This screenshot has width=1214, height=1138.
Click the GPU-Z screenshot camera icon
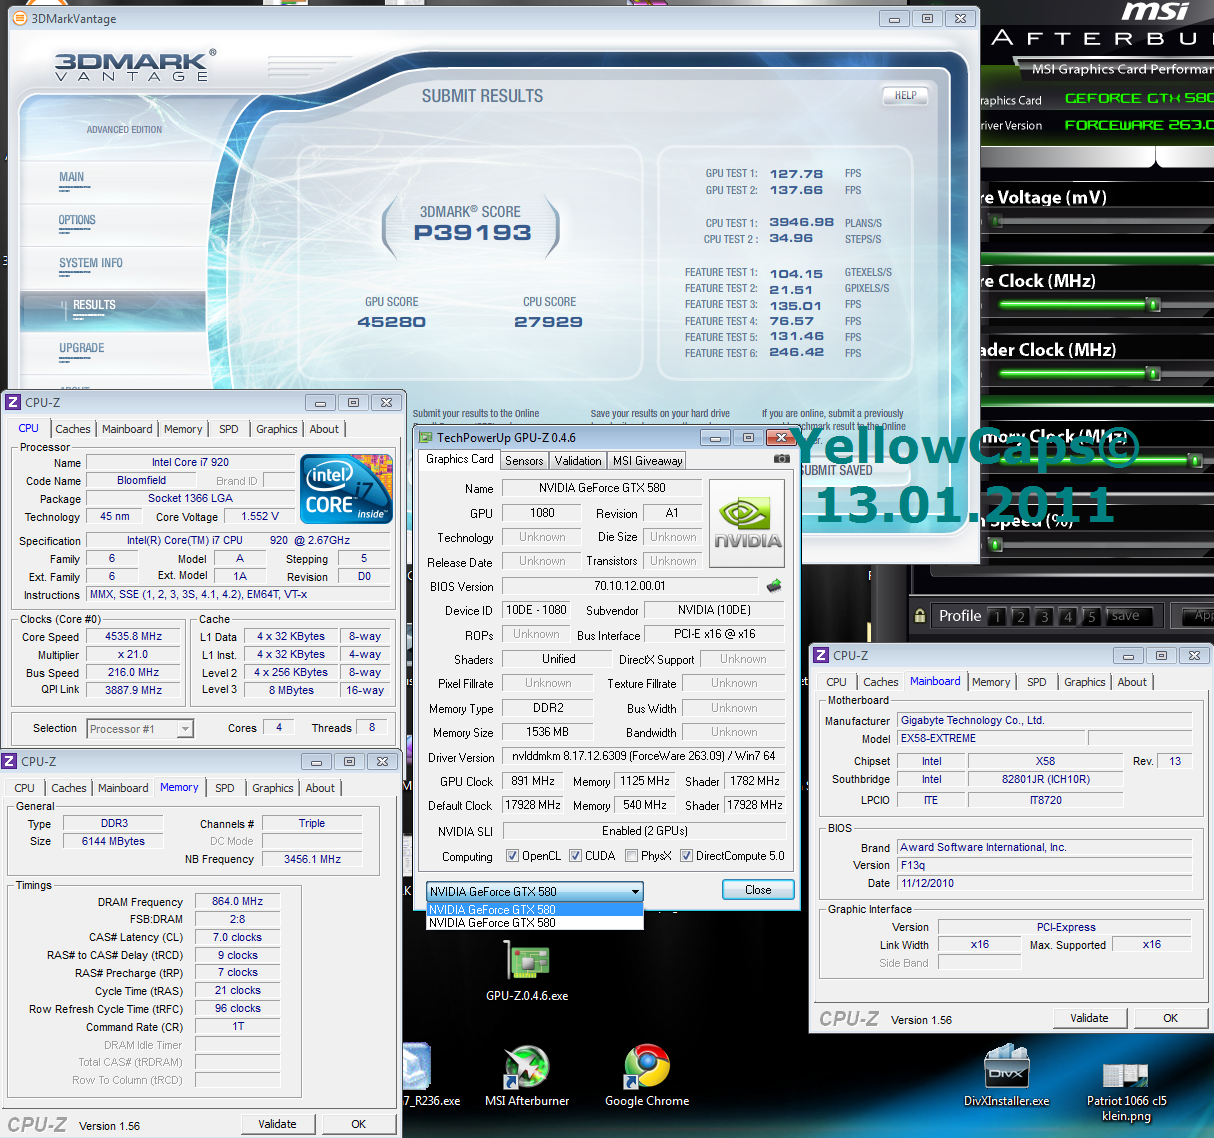click(x=781, y=459)
